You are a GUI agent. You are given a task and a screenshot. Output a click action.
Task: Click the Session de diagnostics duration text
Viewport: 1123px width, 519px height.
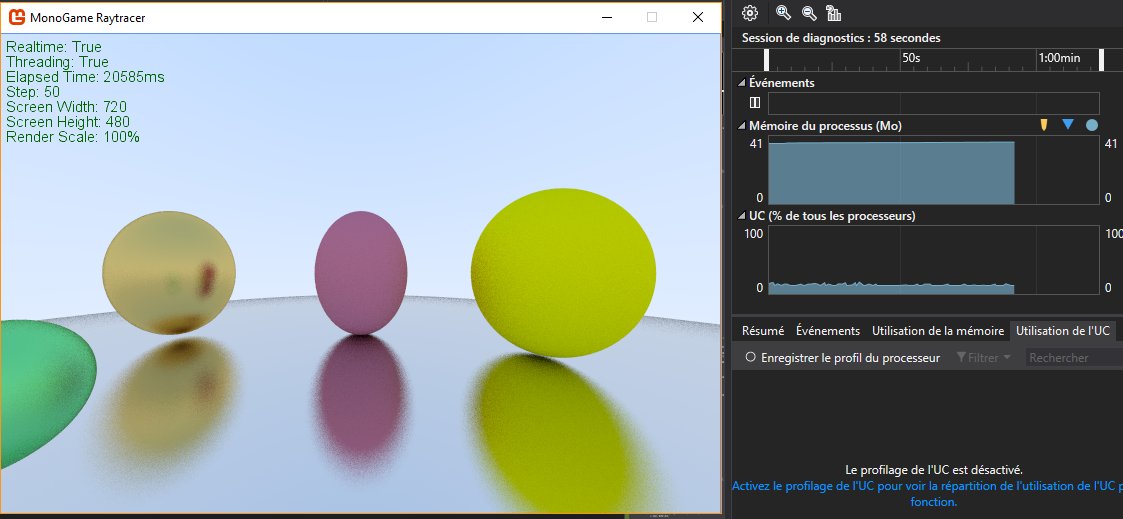(841, 38)
